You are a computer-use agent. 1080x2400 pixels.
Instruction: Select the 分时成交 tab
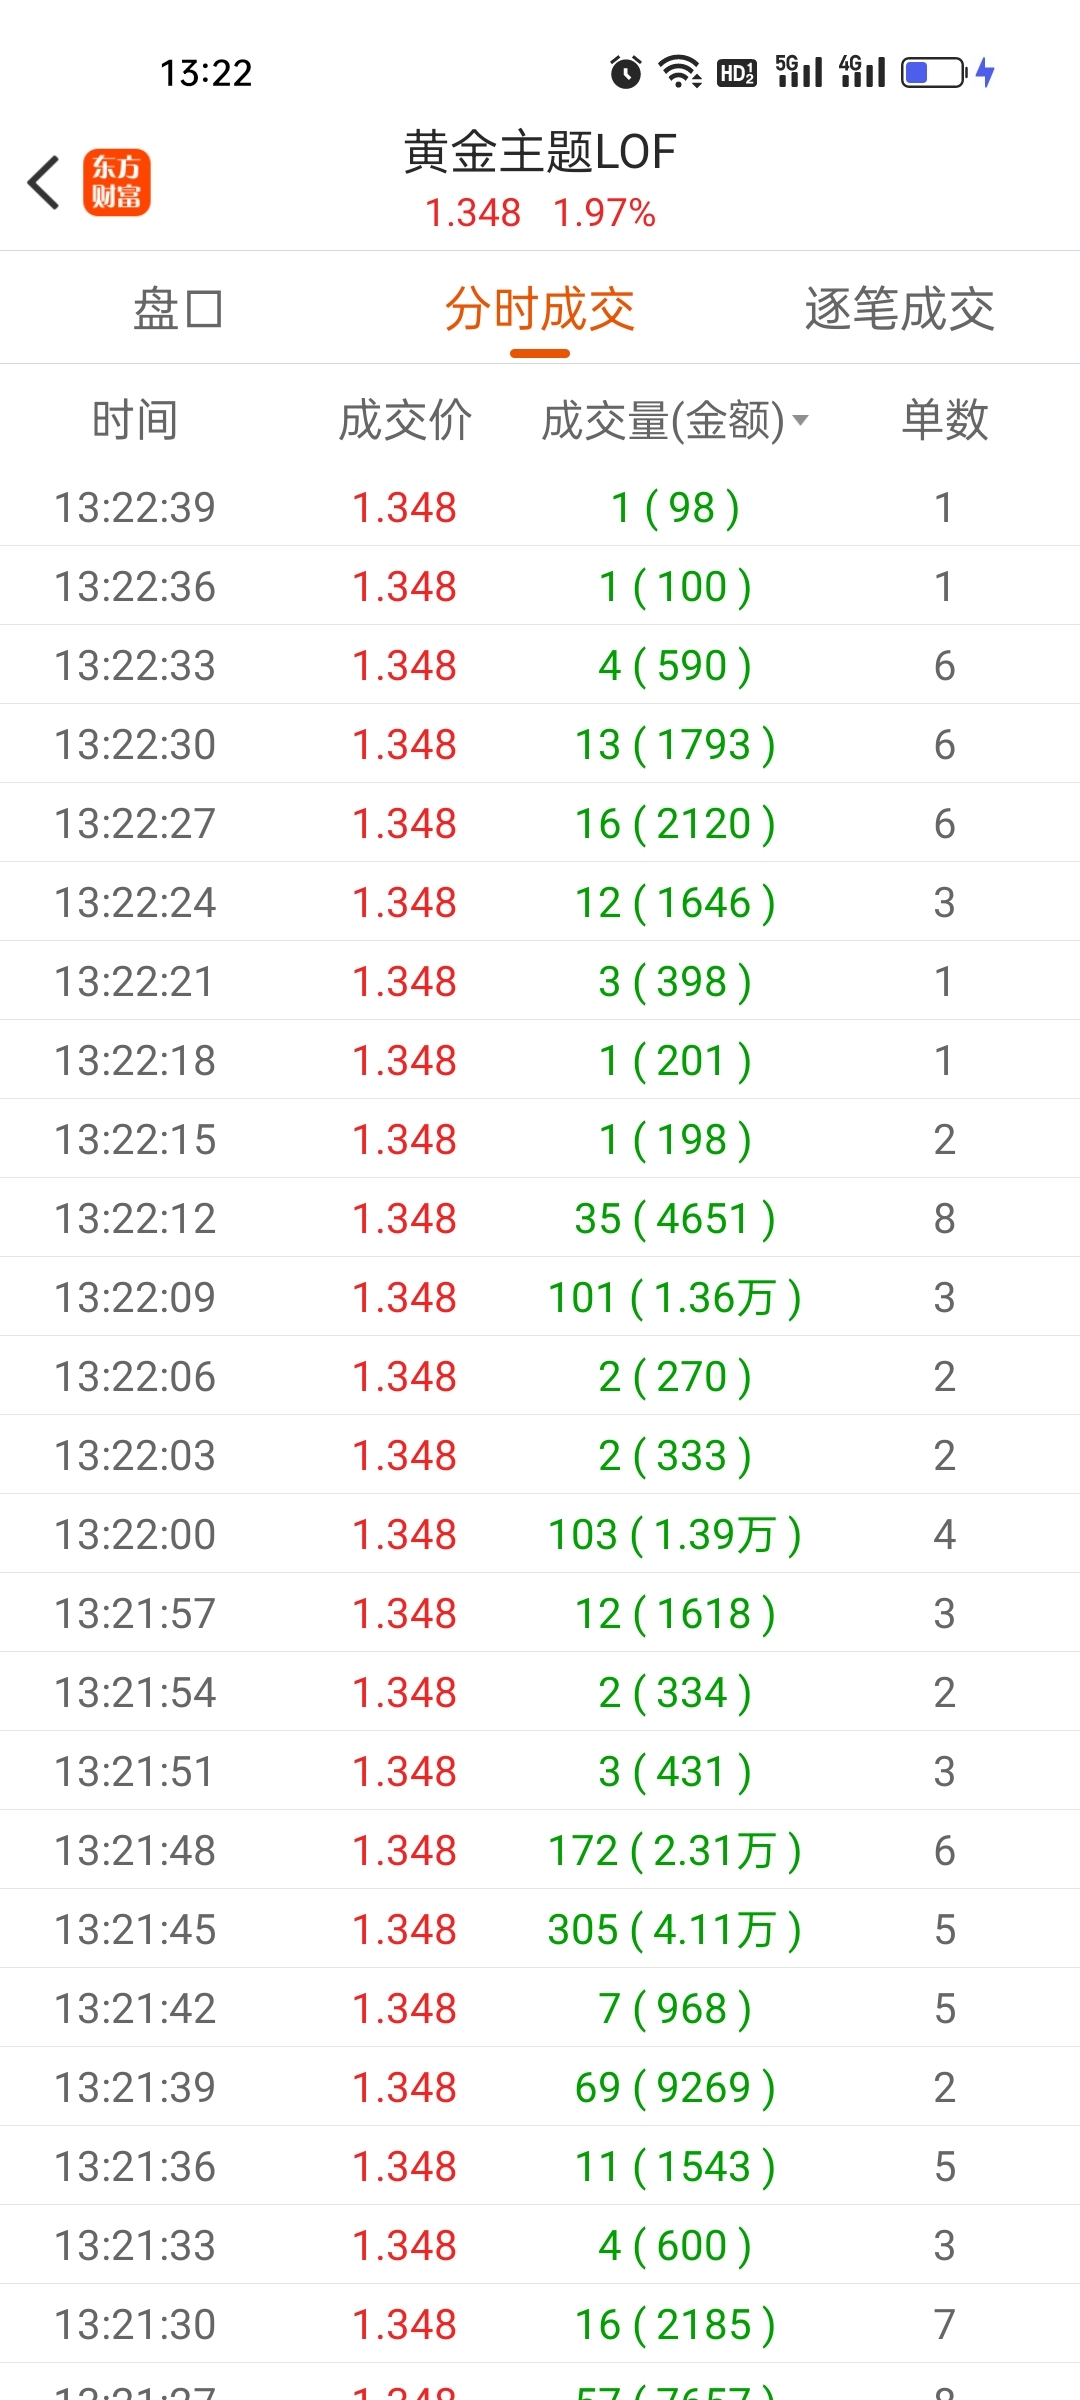(540, 309)
